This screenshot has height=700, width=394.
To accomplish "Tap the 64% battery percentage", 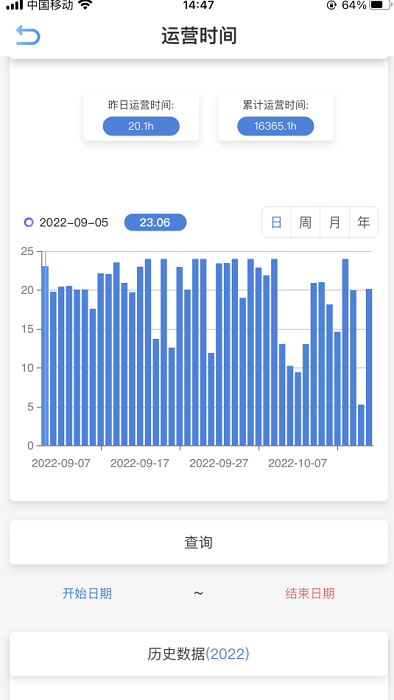I will coord(354,5).
